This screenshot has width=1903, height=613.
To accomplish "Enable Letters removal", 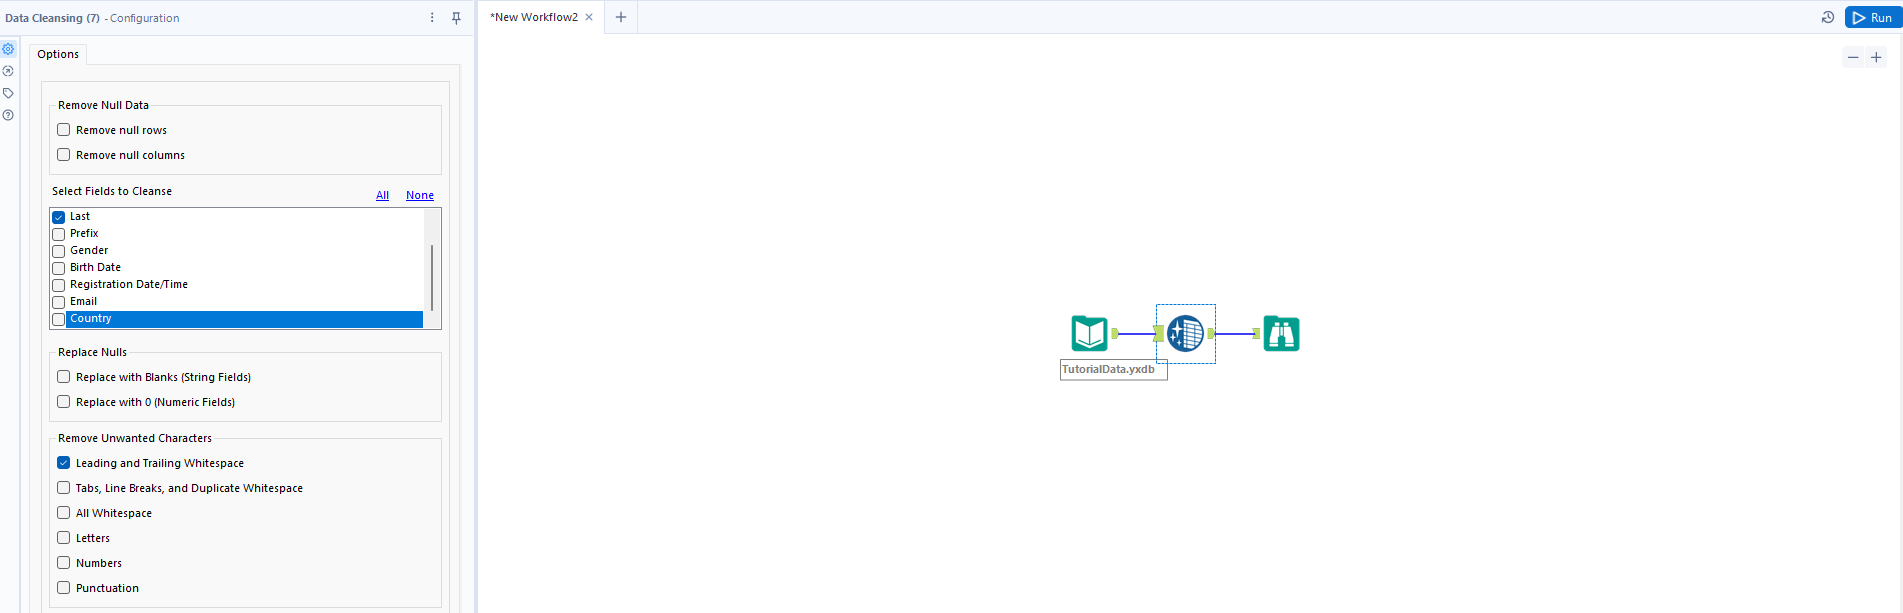I will click(x=64, y=538).
